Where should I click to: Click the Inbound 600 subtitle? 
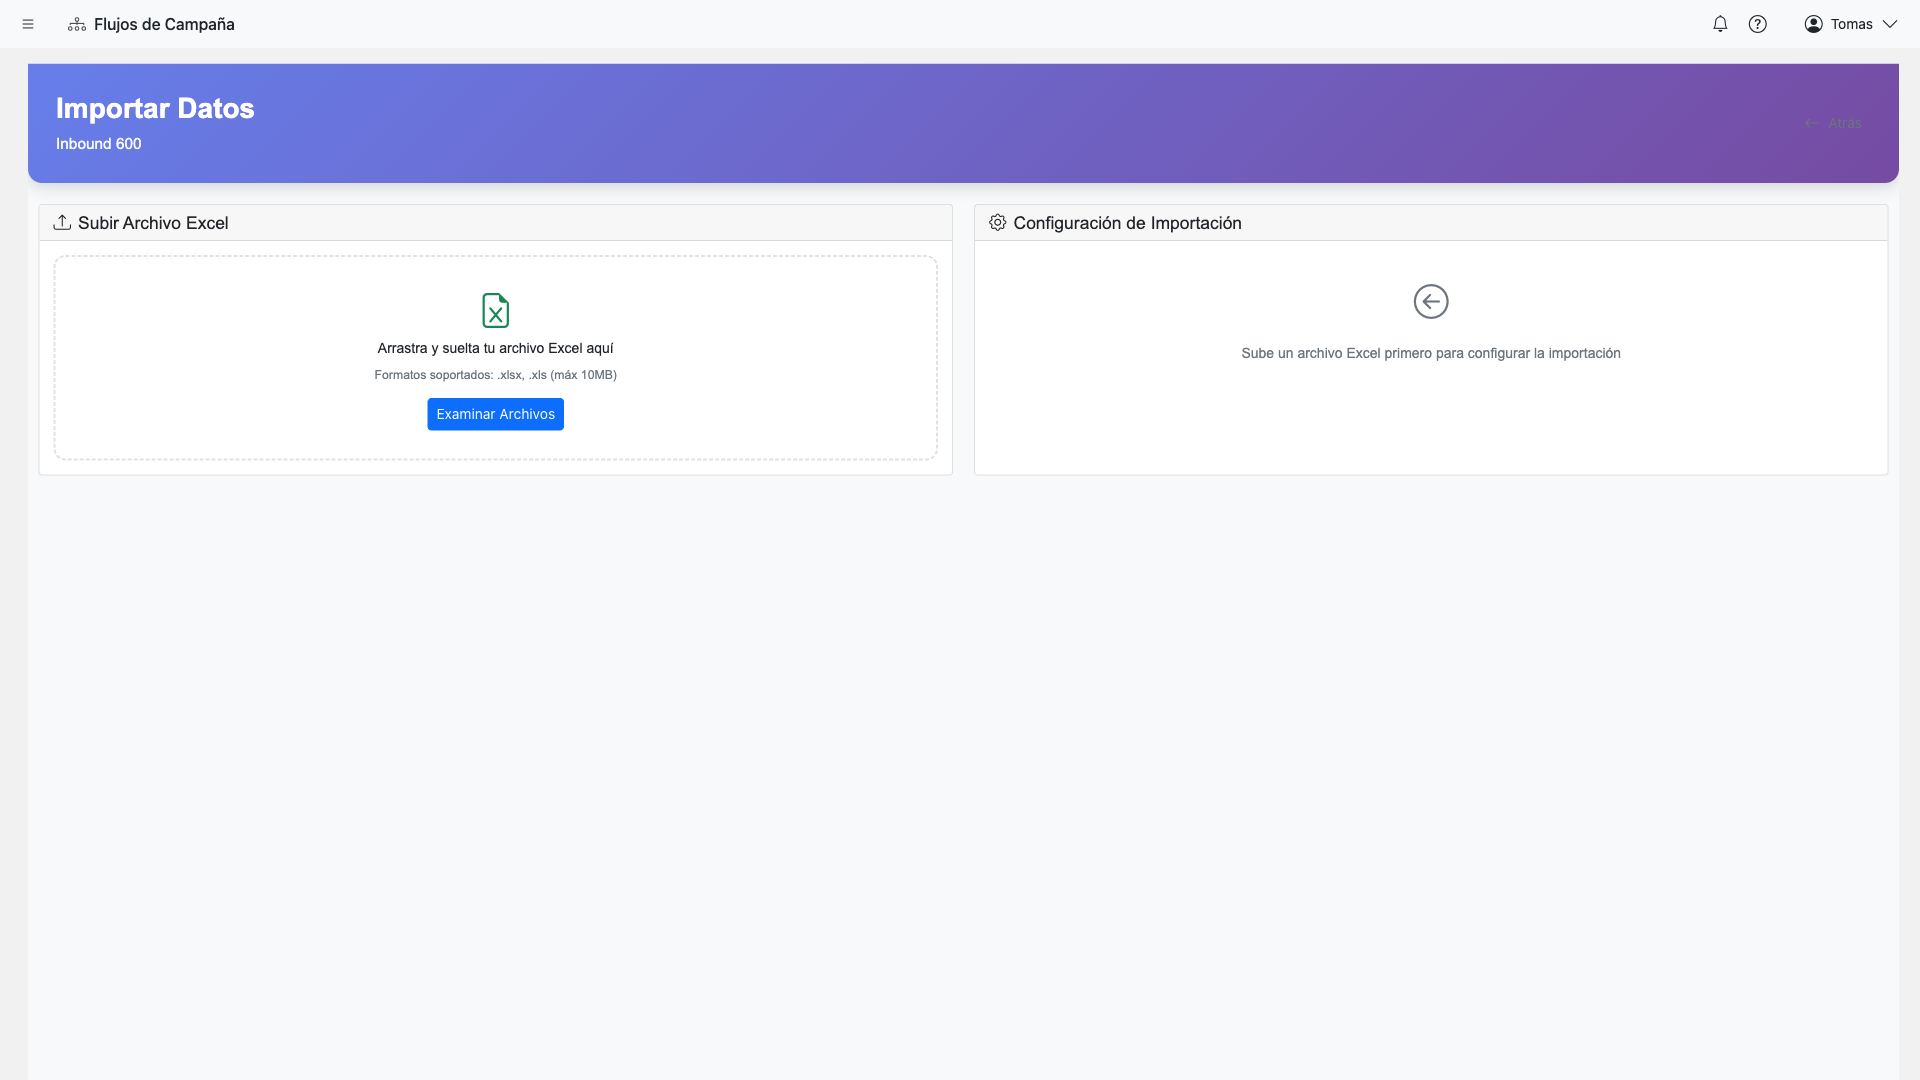(x=98, y=143)
